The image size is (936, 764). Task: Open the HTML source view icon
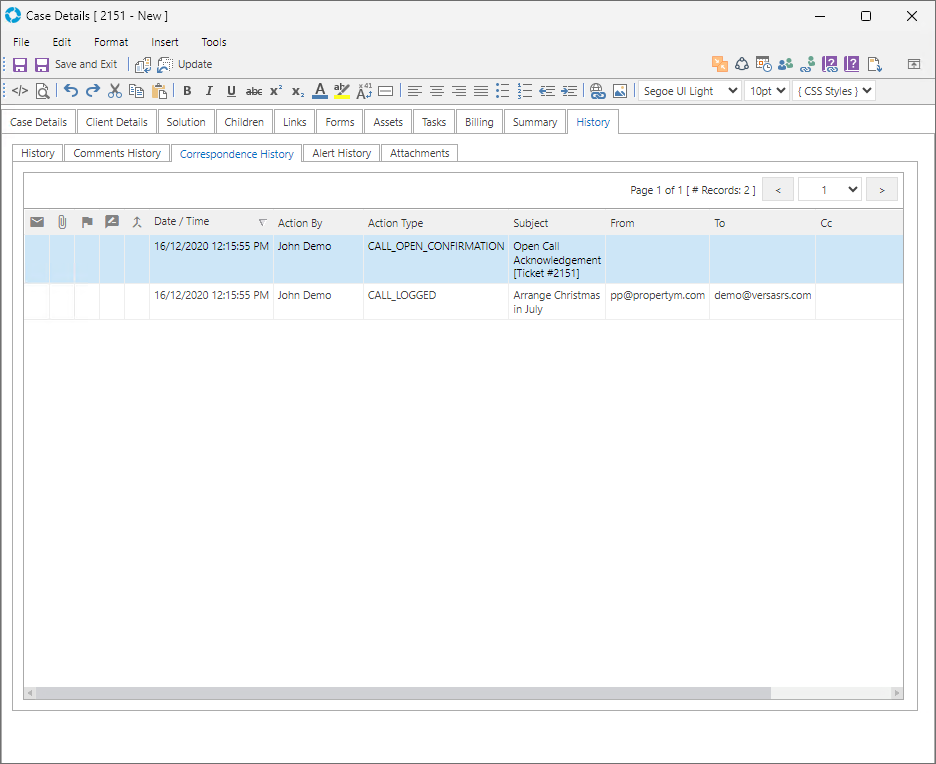point(20,91)
